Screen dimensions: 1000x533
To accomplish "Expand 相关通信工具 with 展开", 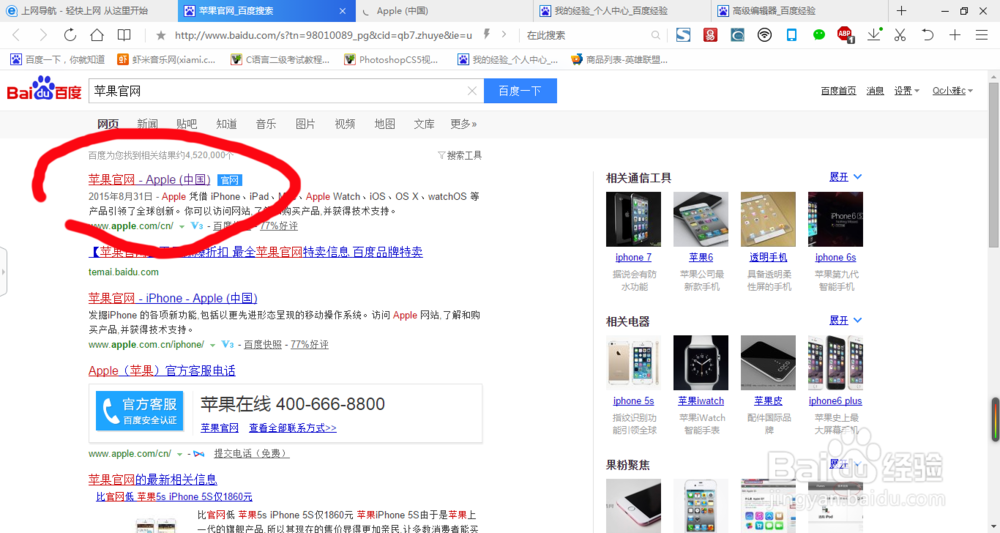I will pyautogui.click(x=845, y=177).
